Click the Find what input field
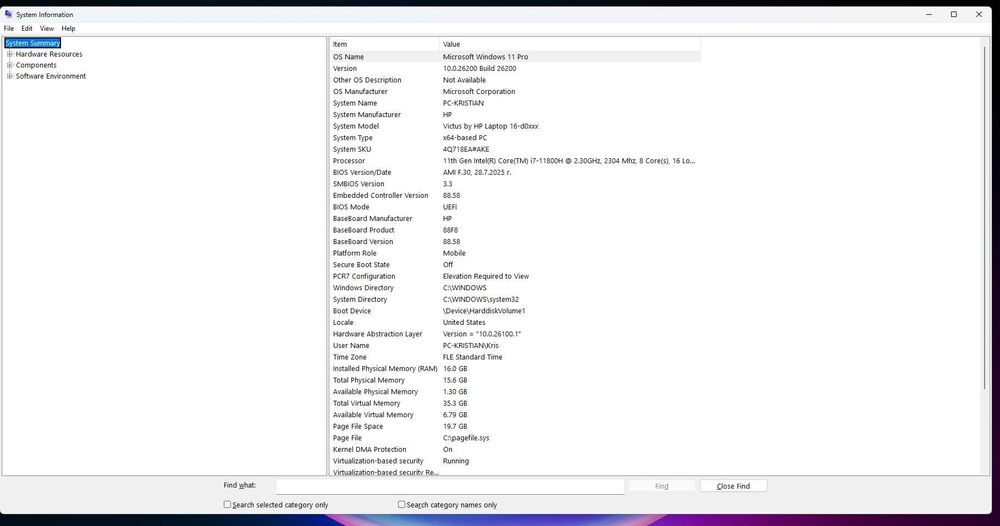The image size is (1000, 526). [x=450, y=486]
